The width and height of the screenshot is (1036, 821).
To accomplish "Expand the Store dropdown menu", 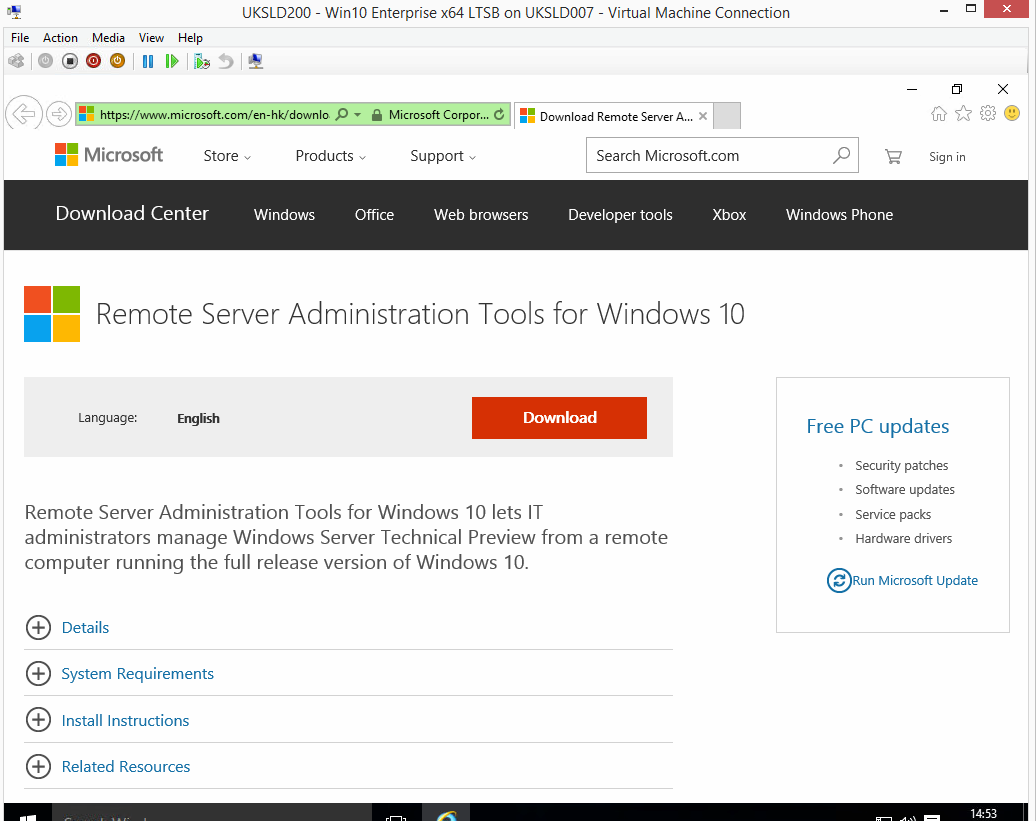I will pyautogui.click(x=227, y=156).
